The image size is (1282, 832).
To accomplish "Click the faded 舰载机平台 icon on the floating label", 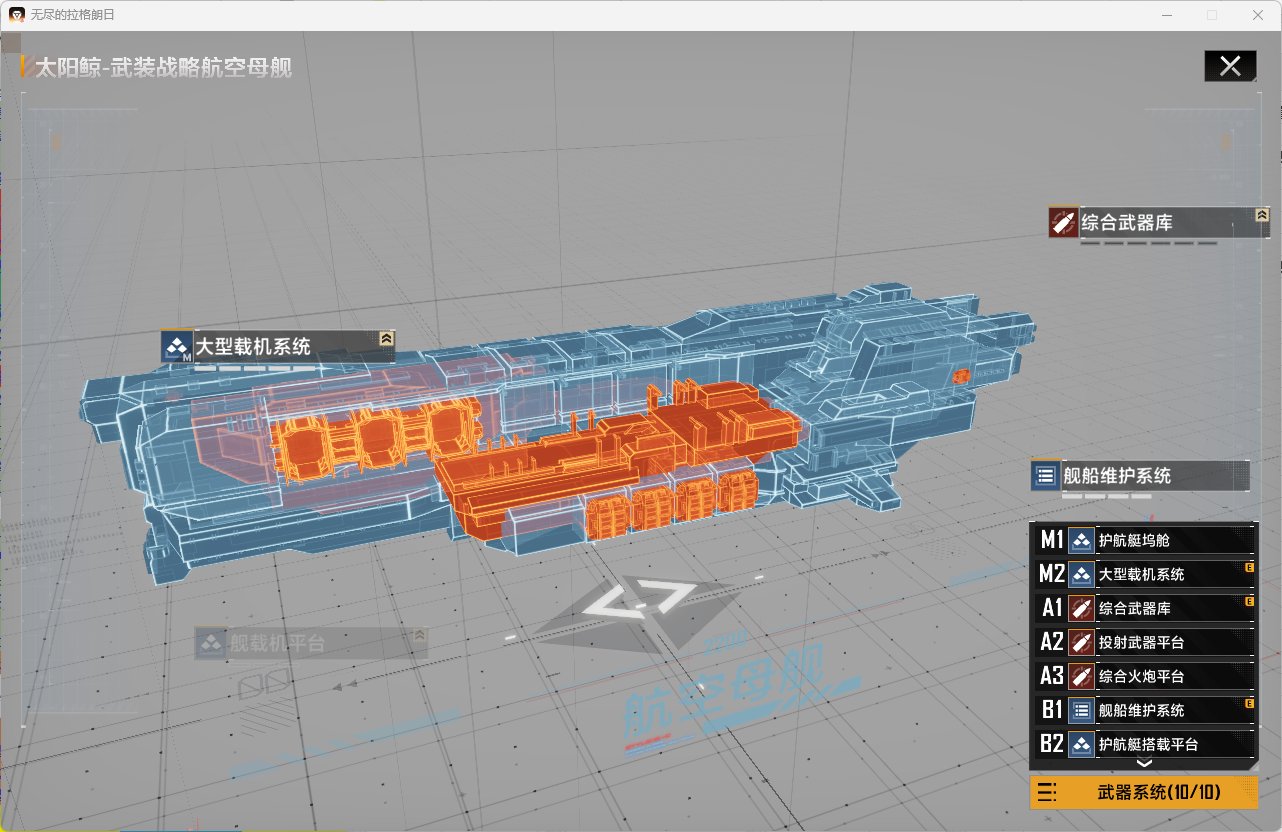I will point(210,644).
